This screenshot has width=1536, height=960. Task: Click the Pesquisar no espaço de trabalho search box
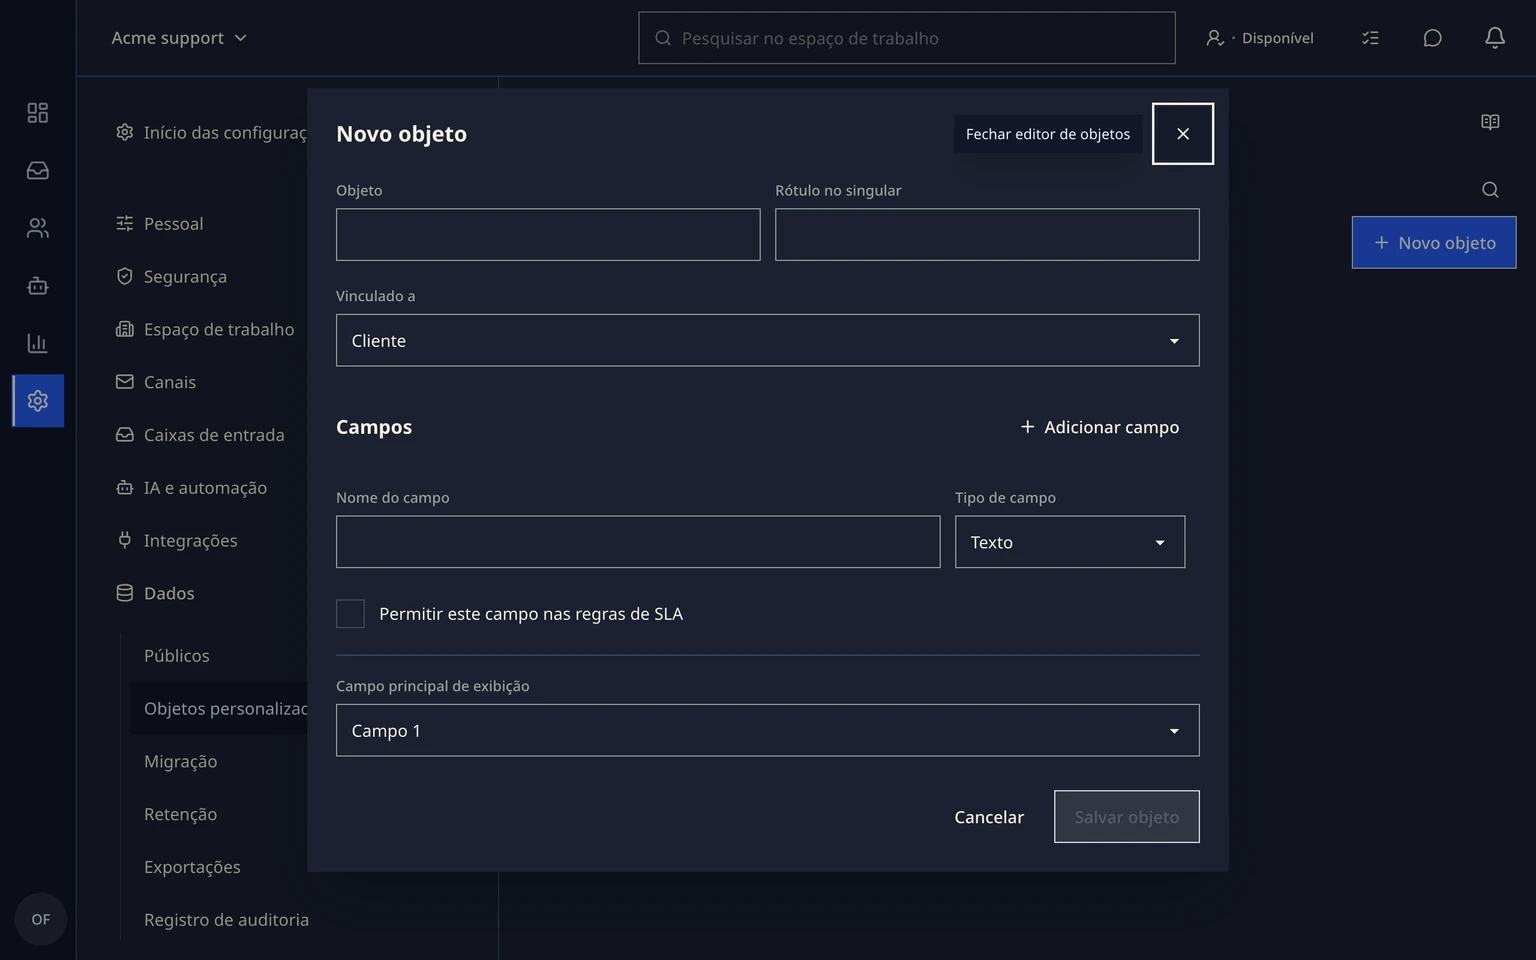pos(907,38)
